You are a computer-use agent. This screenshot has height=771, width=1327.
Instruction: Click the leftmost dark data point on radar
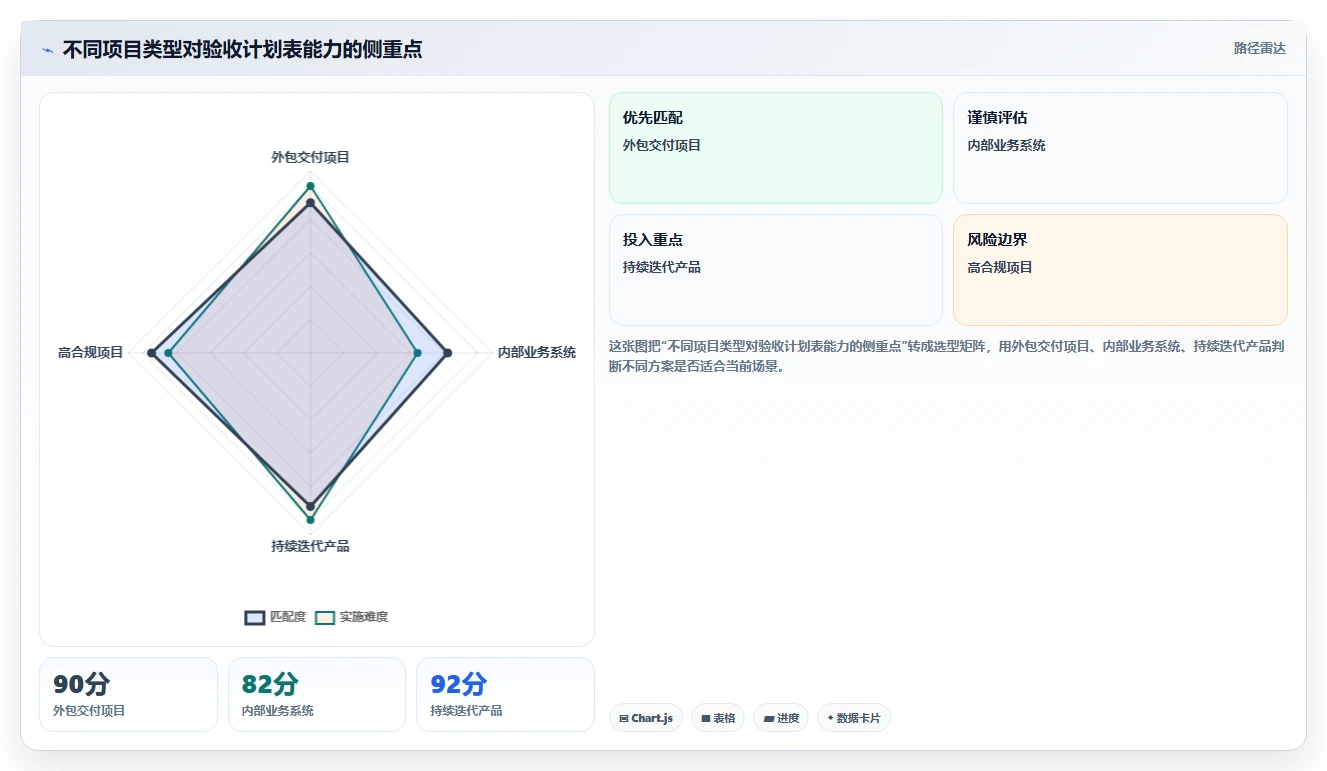[x=151, y=352]
